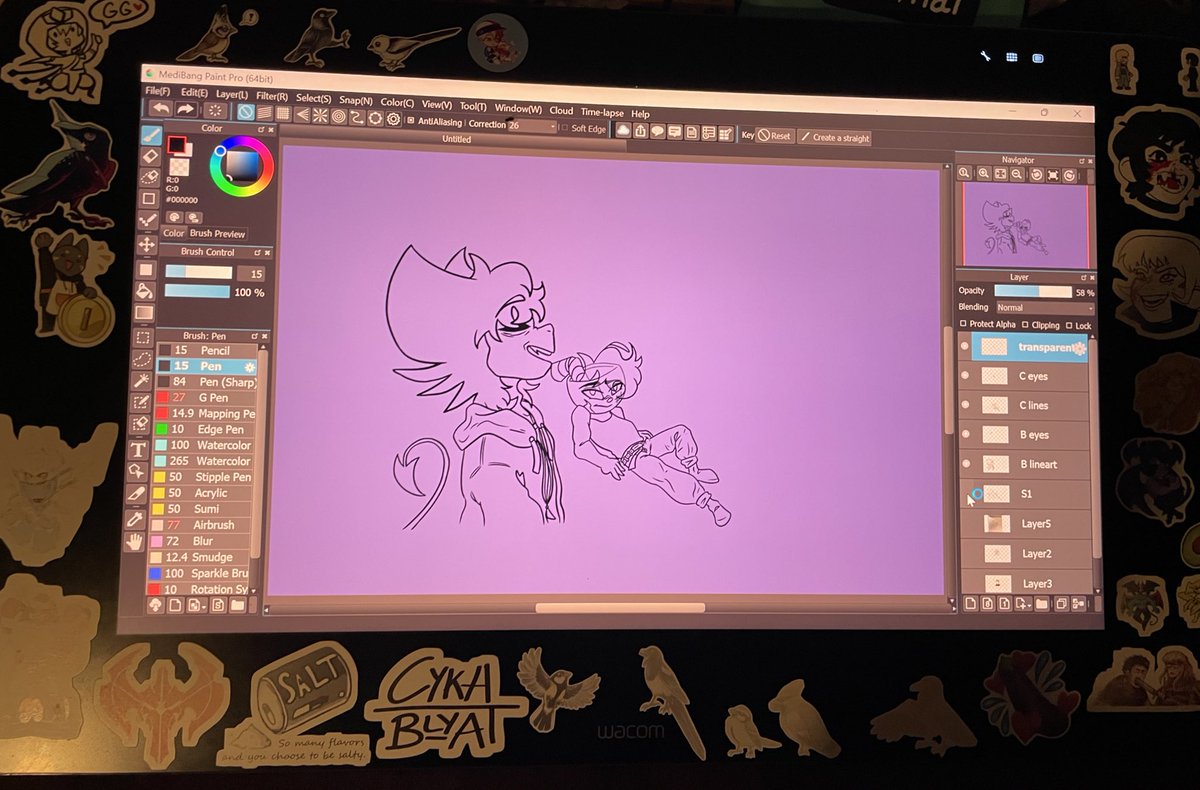The width and height of the screenshot is (1200, 790).
Task: Click the black foreground color swatch
Action: (176, 143)
